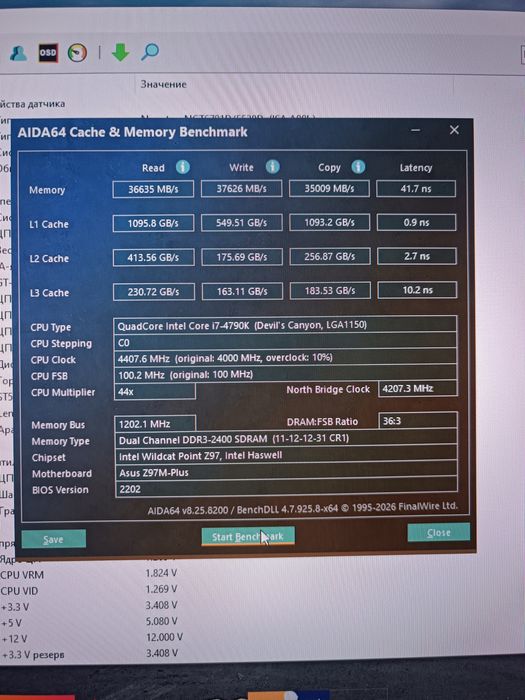The image size is (525, 700).
Task: Select CPU VID row in sensor list
Action: tap(89, 590)
